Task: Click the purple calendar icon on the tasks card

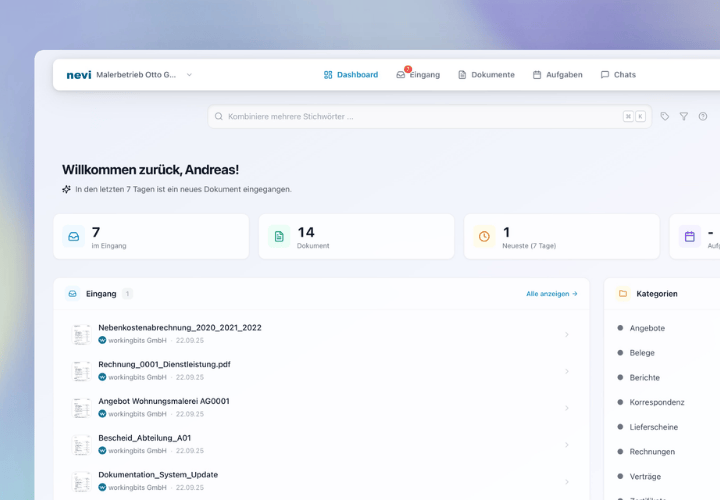Action: (x=689, y=236)
